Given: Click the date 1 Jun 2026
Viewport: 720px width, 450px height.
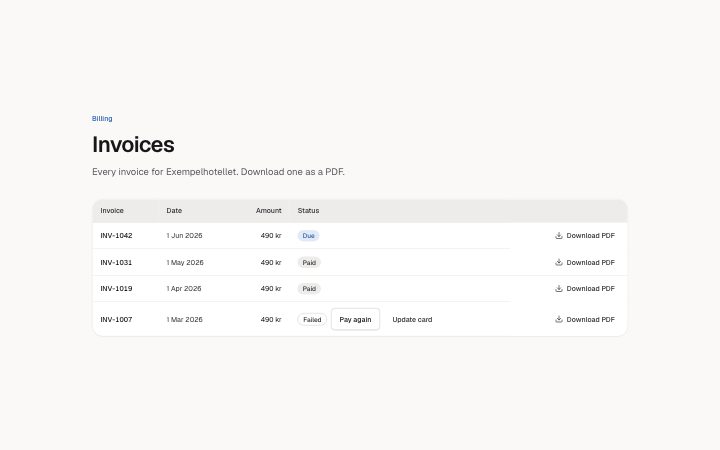Looking at the screenshot, I should click(x=184, y=236).
